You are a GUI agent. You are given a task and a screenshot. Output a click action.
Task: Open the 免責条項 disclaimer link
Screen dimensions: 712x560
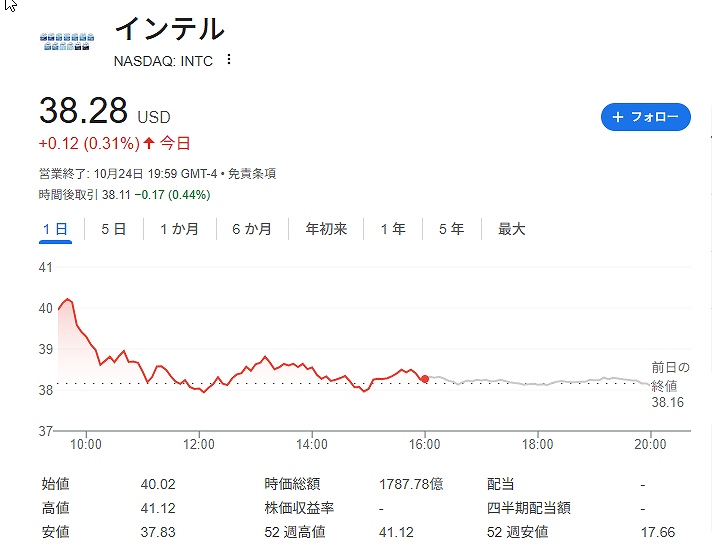click(x=252, y=173)
